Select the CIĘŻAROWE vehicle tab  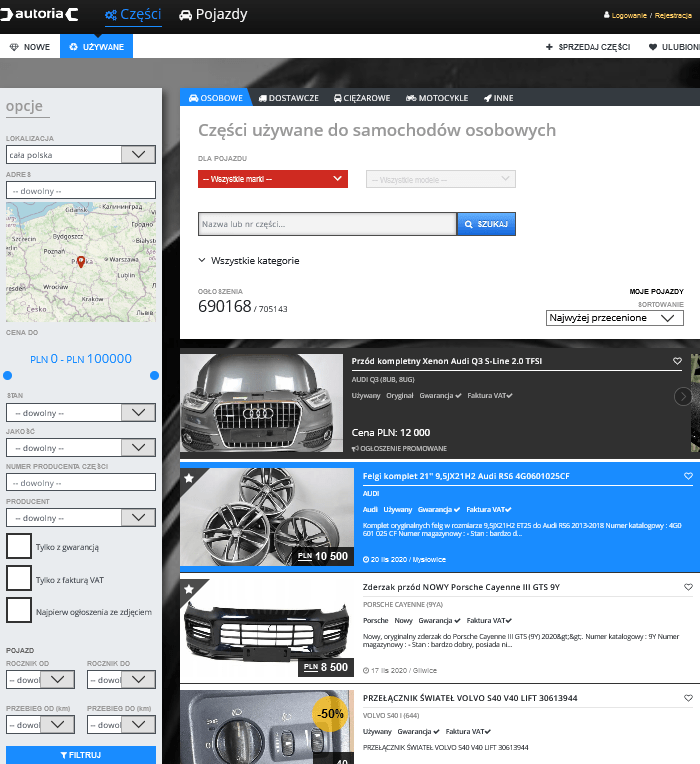[x=362, y=98]
